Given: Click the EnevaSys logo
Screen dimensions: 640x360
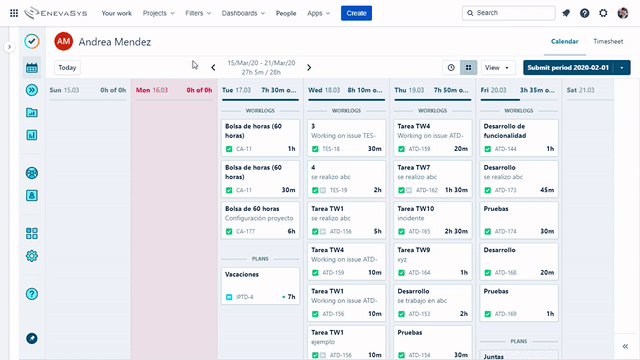Looking at the screenshot, I should (x=56, y=13).
